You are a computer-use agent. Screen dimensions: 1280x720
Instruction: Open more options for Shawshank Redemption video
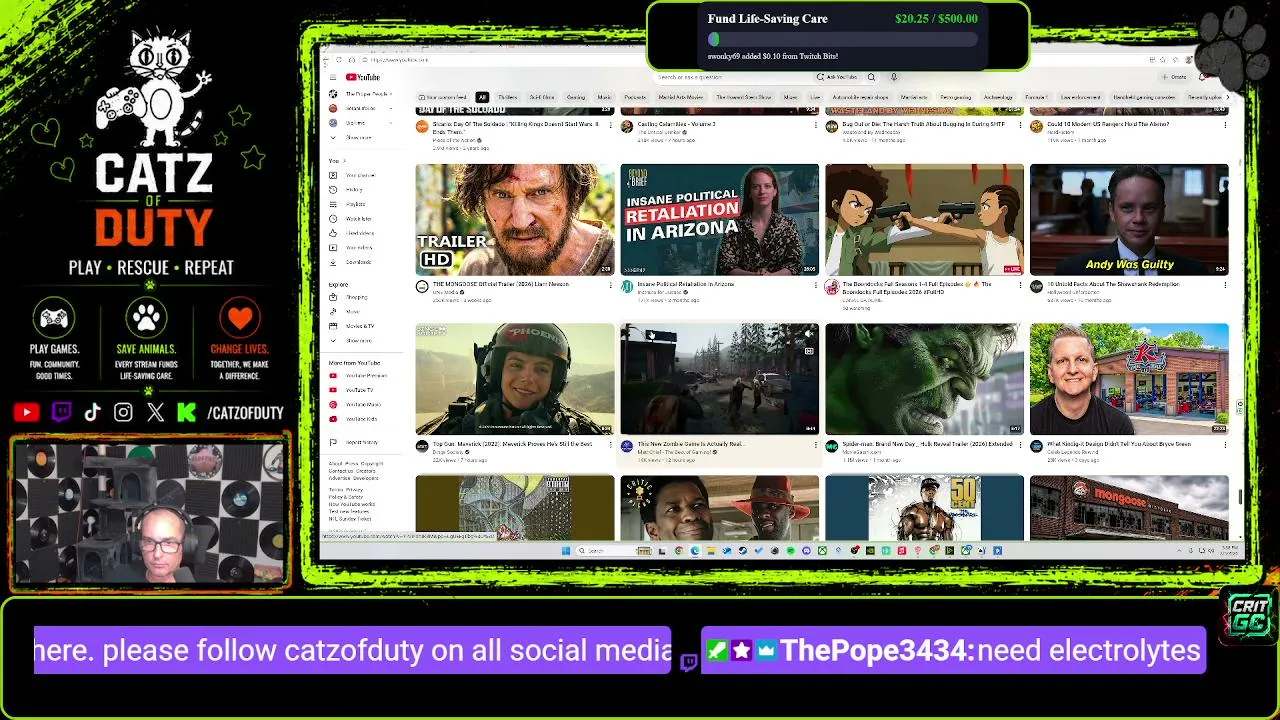coord(1225,286)
